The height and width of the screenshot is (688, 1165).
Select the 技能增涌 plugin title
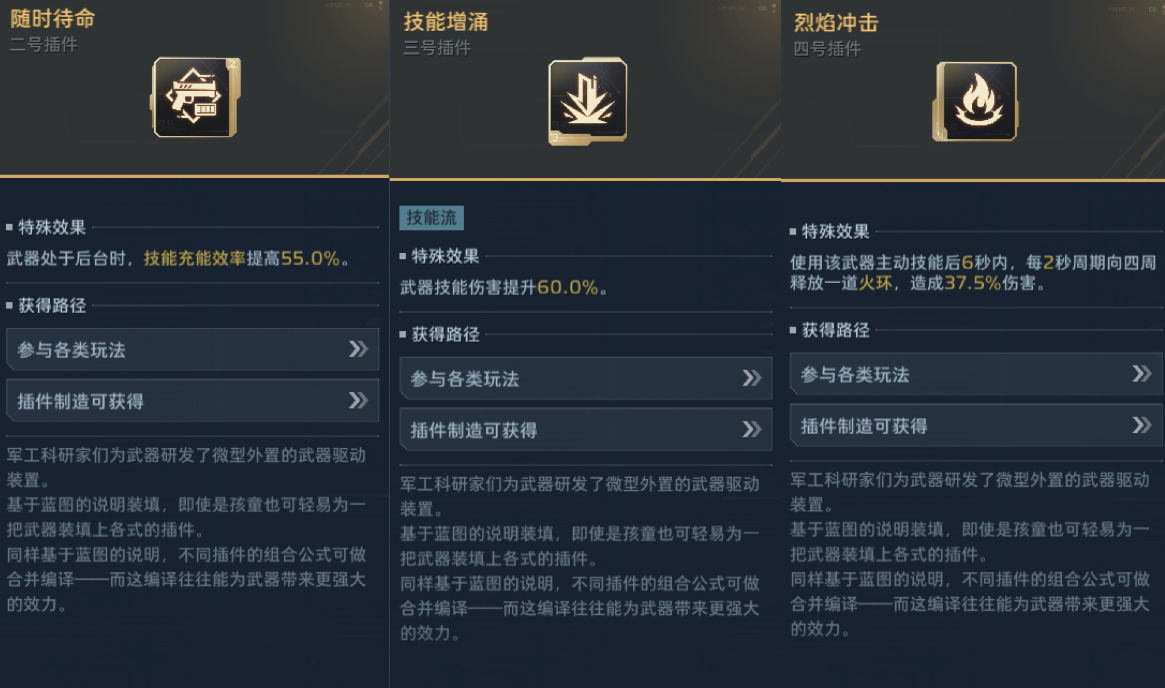click(445, 22)
